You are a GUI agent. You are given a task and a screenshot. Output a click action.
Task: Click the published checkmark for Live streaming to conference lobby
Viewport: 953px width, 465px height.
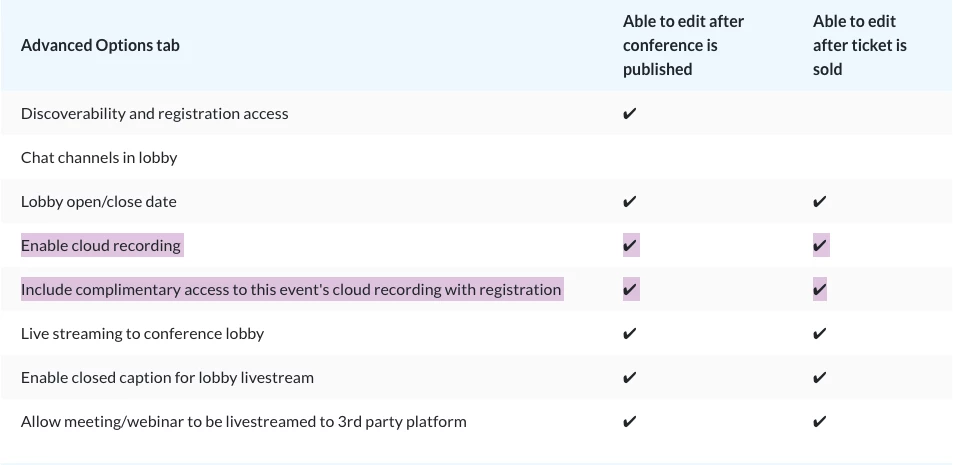629,334
